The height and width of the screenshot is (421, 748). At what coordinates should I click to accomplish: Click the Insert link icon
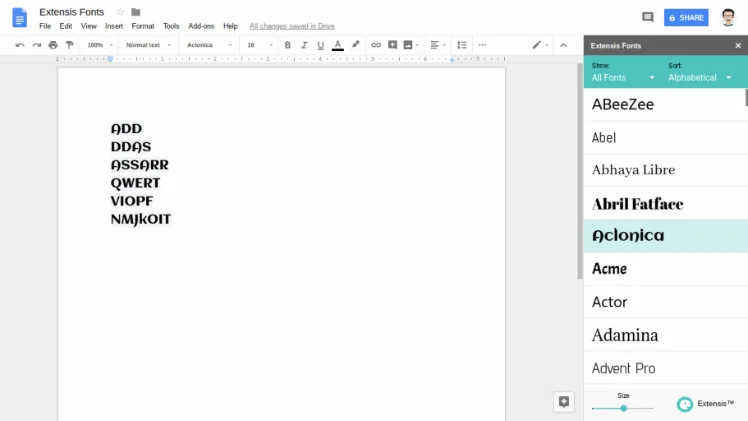click(x=376, y=45)
